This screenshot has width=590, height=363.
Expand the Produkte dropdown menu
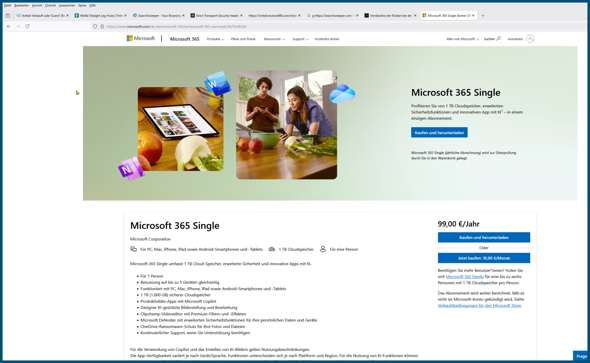click(215, 39)
